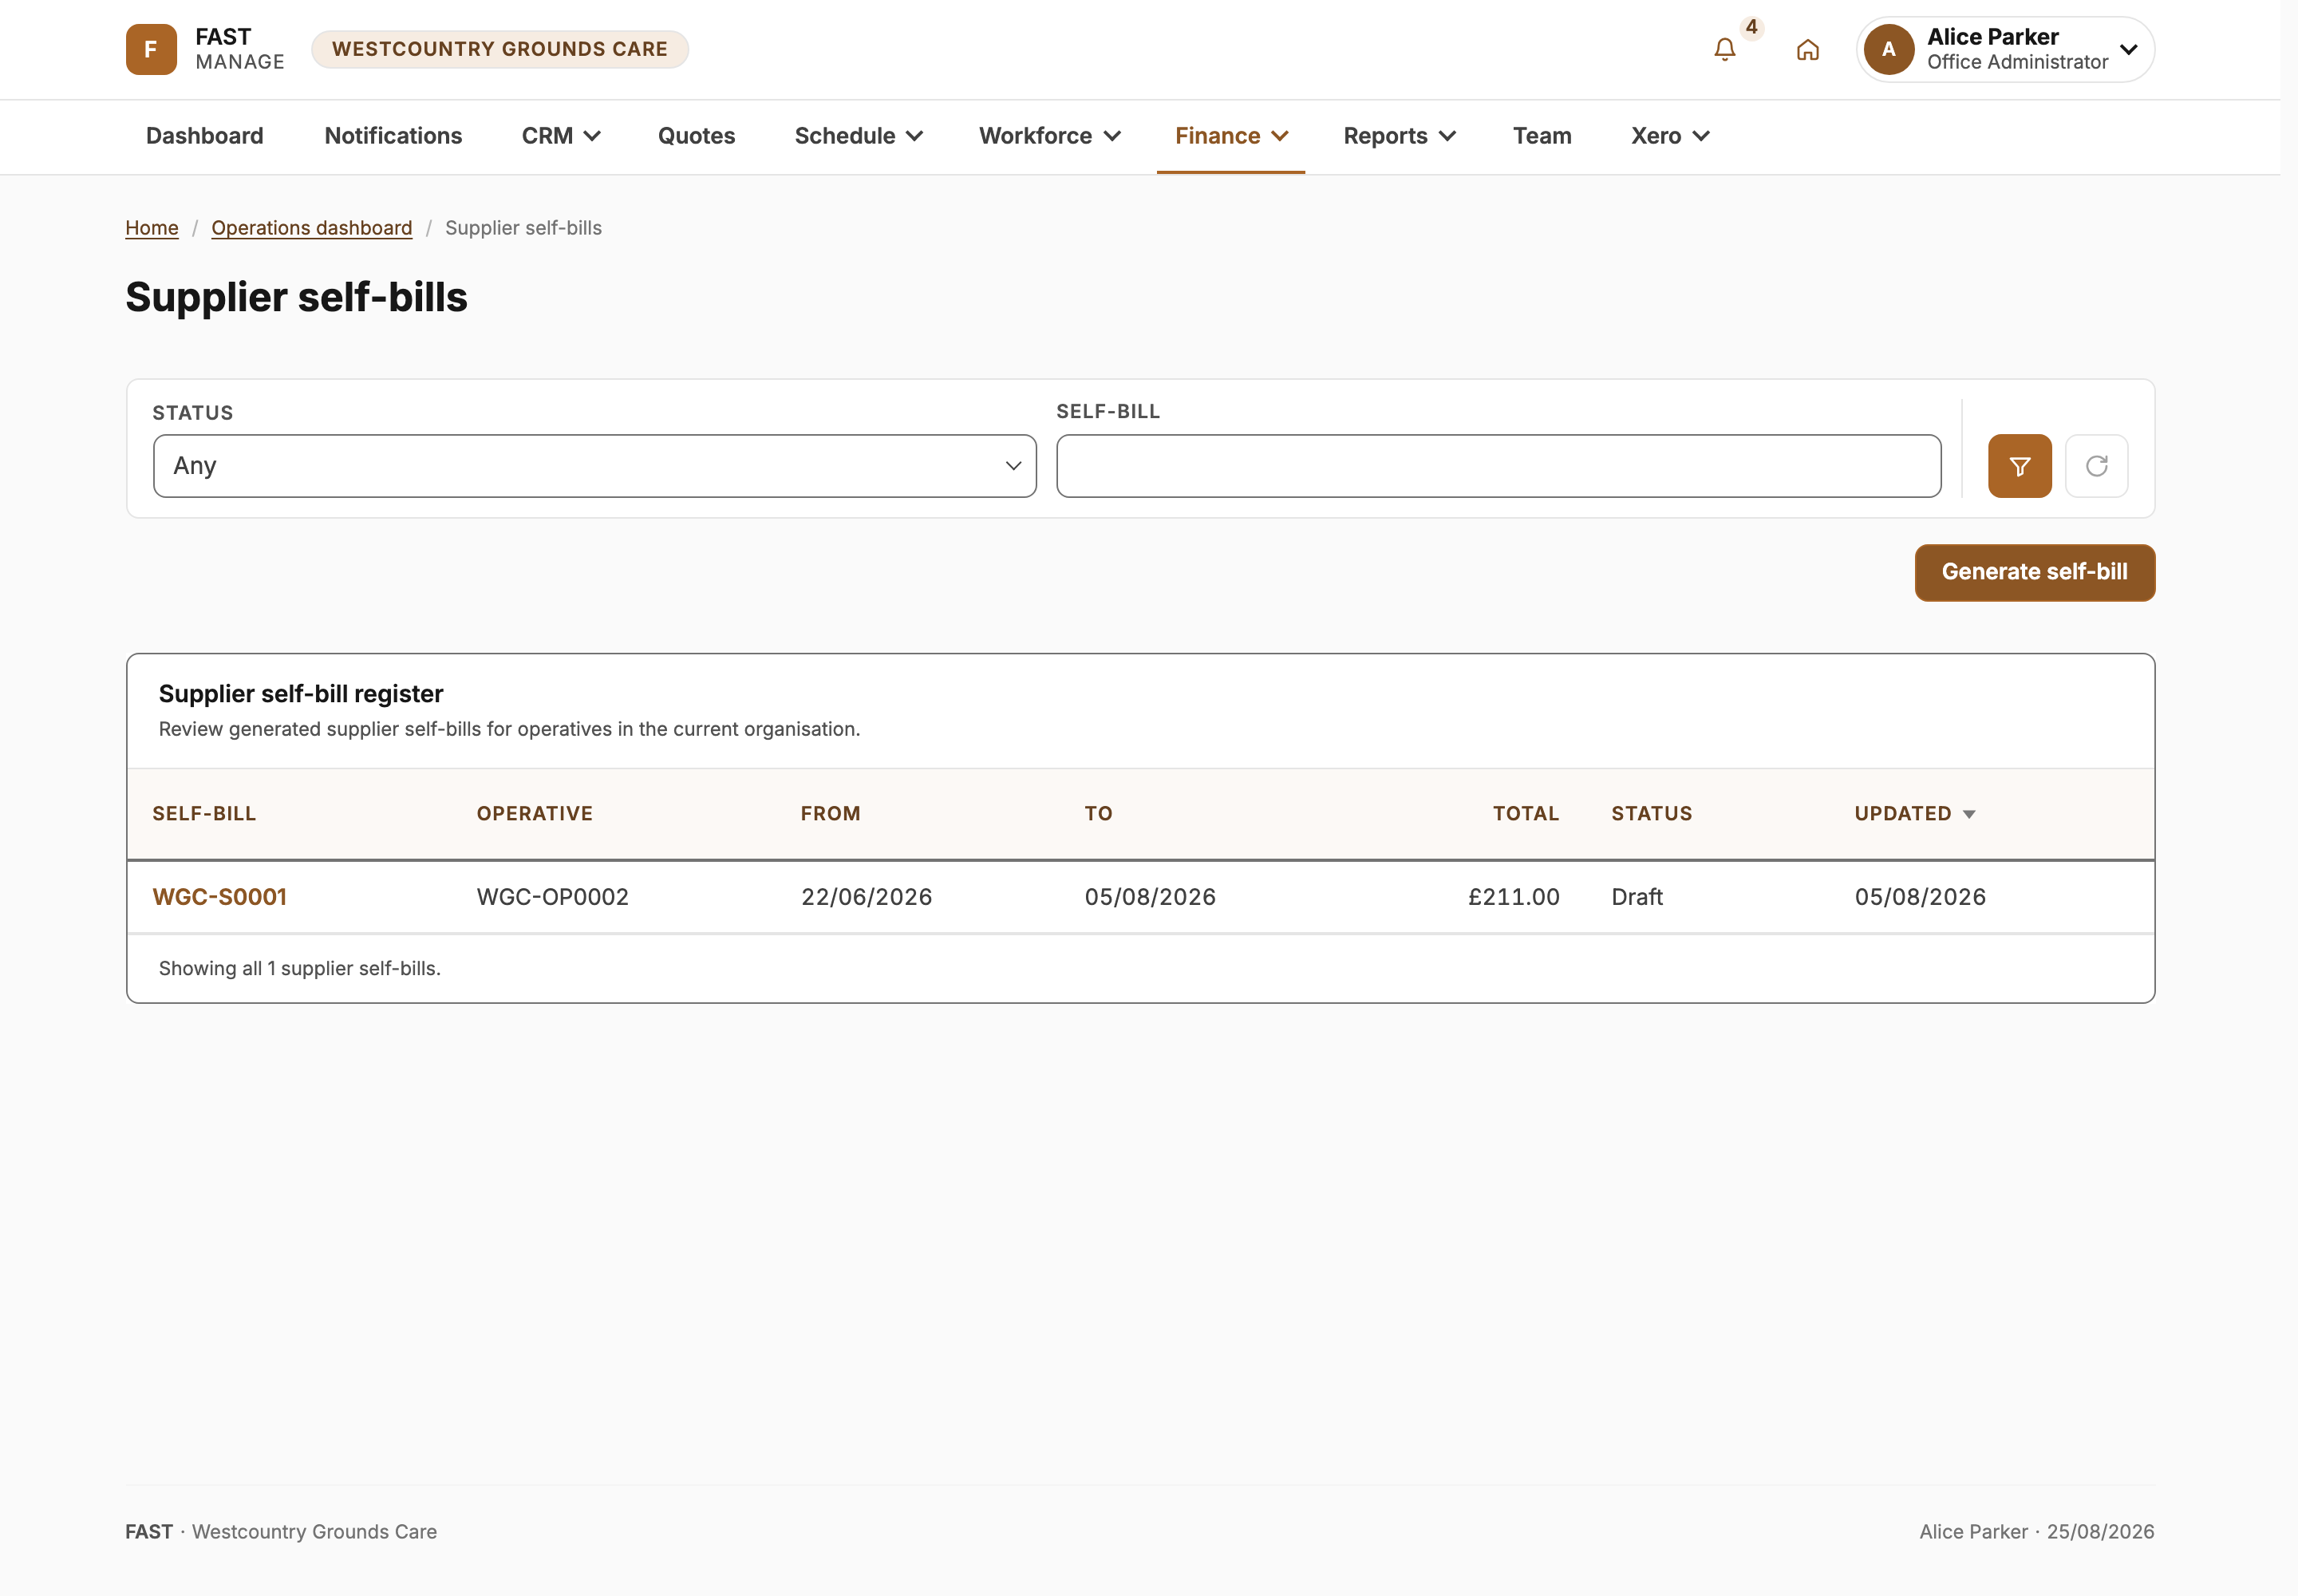
Task: Sort by the Updated column arrow
Action: coord(1968,815)
